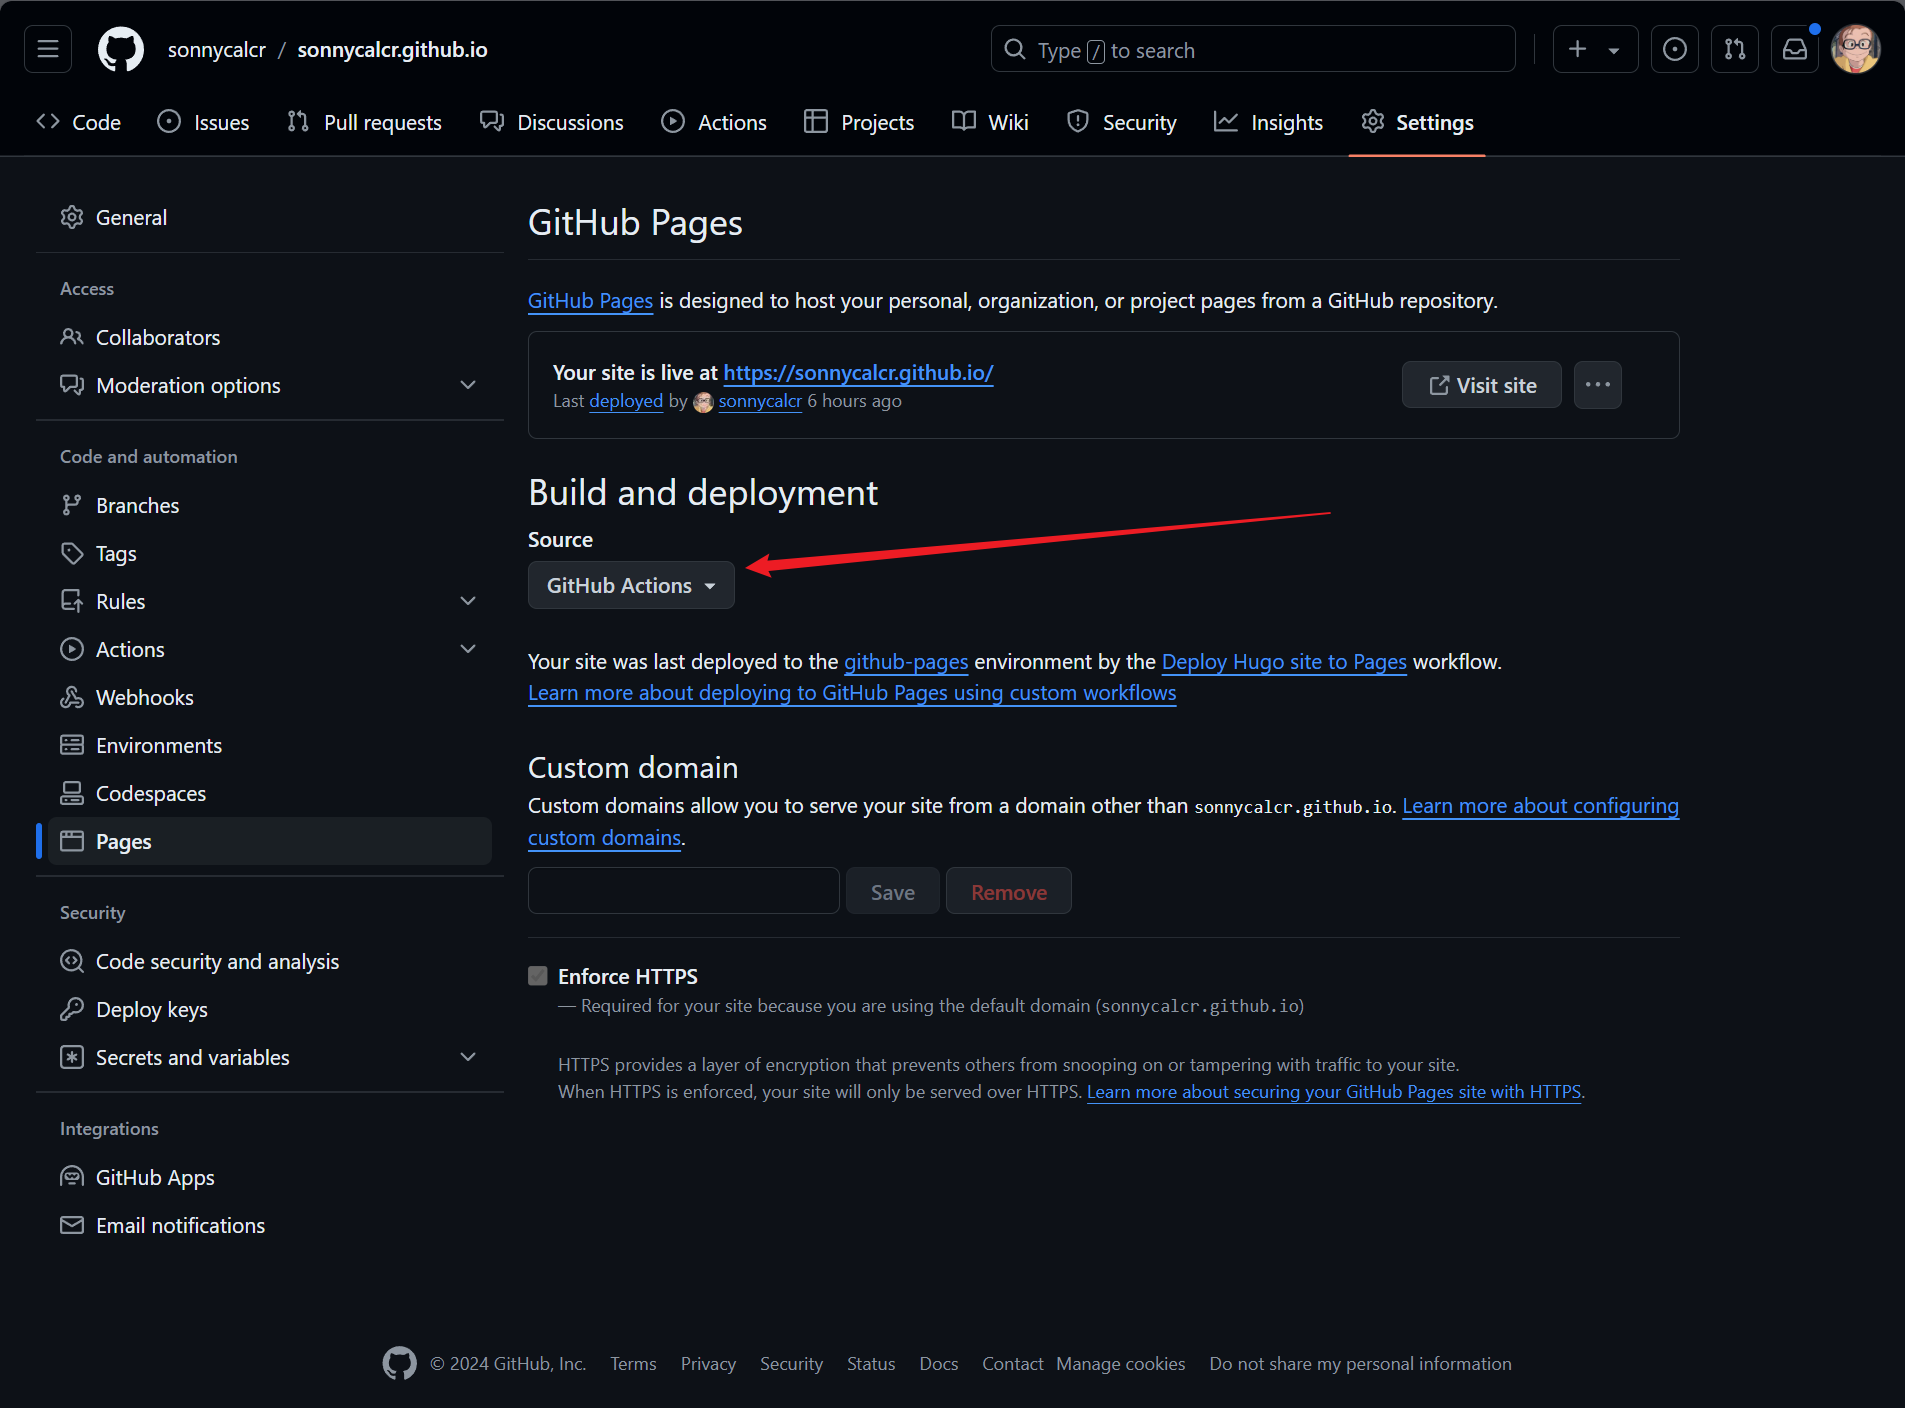Open GitHub Apps settings
This screenshot has width=1905, height=1408.
tap(270, 1177)
